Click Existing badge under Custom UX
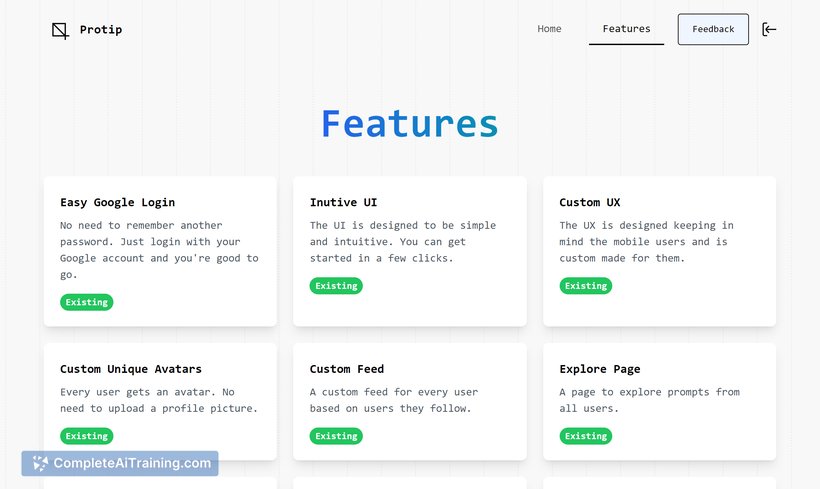820x489 pixels. [586, 286]
